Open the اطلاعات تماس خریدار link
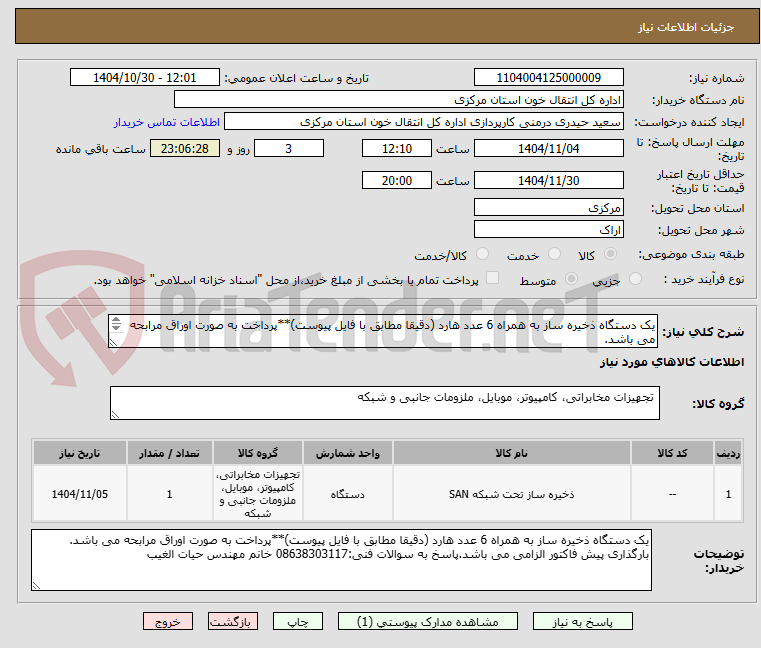The image size is (761, 648). (x=167, y=122)
